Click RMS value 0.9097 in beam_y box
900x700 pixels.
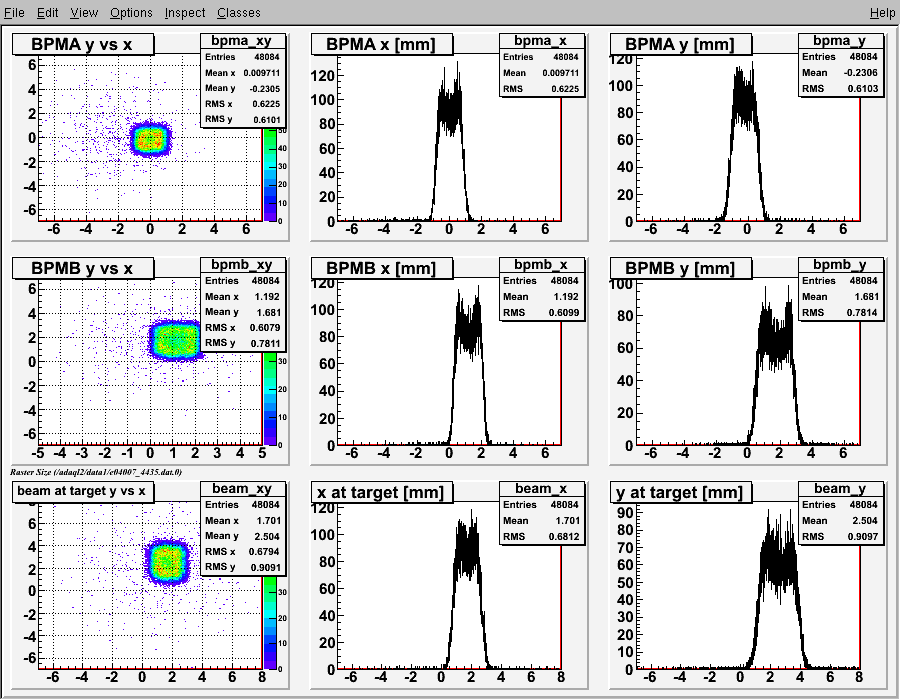pos(863,536)
